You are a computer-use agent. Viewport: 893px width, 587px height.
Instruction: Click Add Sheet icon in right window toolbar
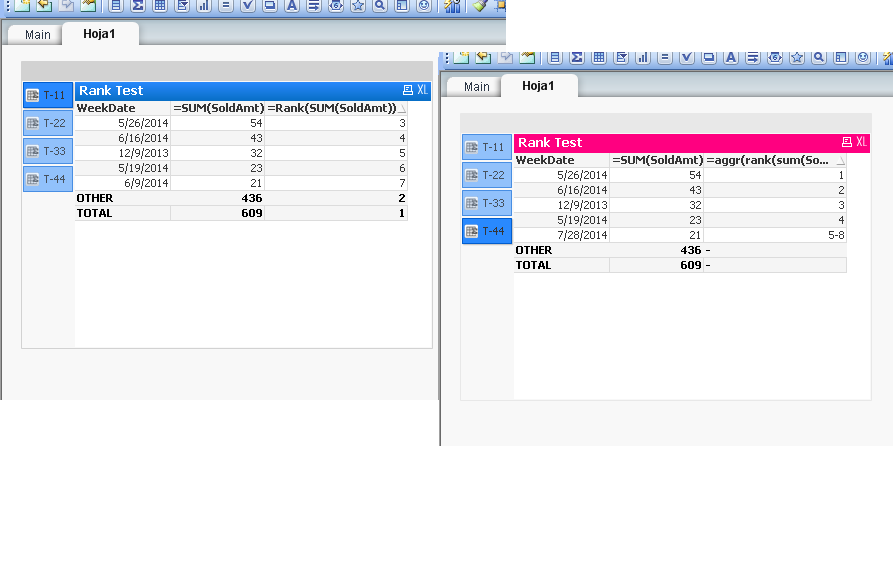(x=461, y=57)
